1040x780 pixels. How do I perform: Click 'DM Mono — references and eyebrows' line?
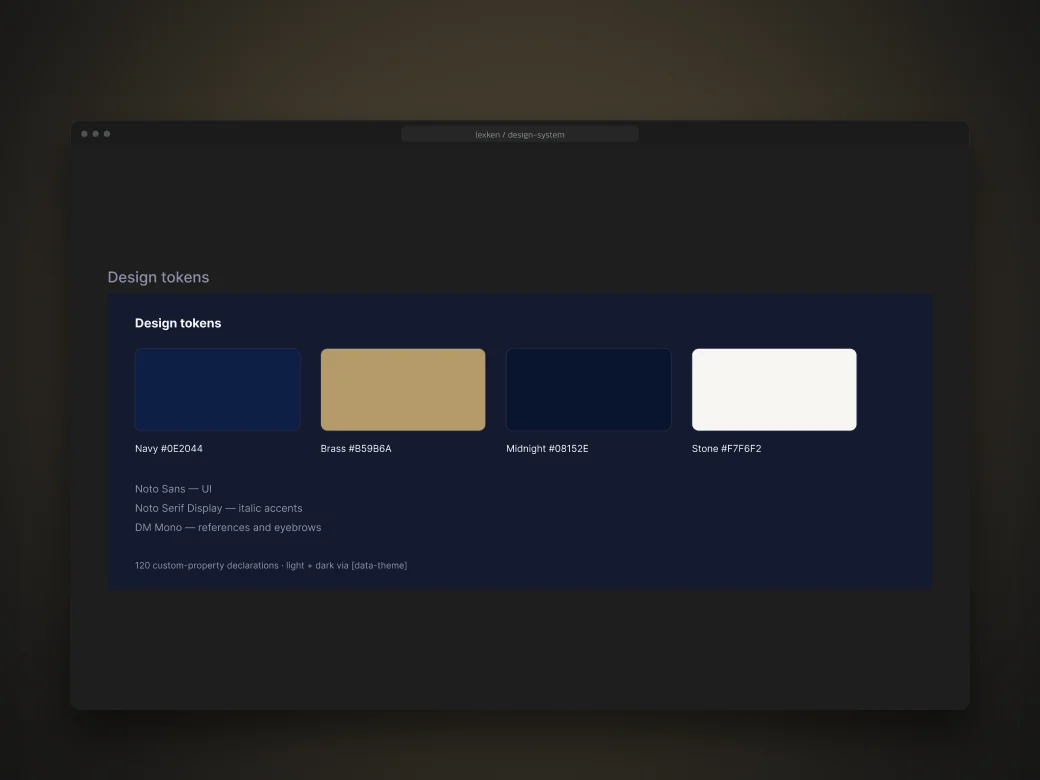[228, 527]
